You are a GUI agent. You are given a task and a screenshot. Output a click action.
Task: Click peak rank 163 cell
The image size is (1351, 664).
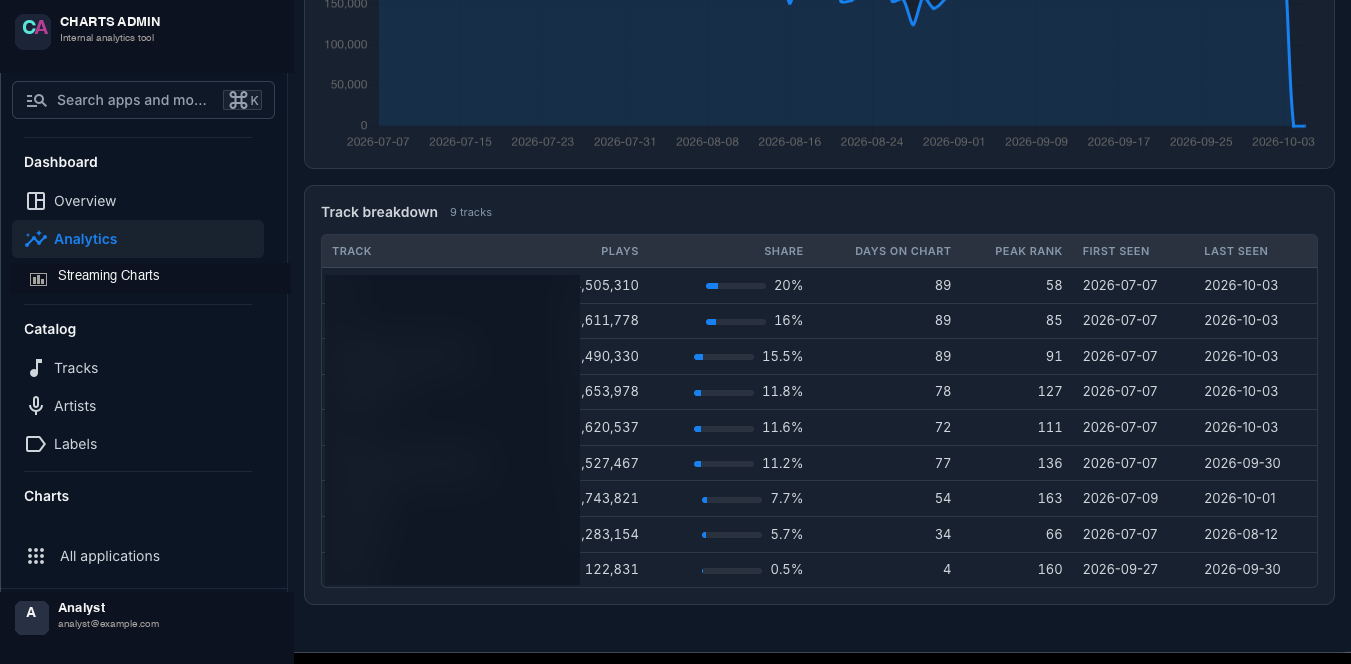[x=1050, y=499]
